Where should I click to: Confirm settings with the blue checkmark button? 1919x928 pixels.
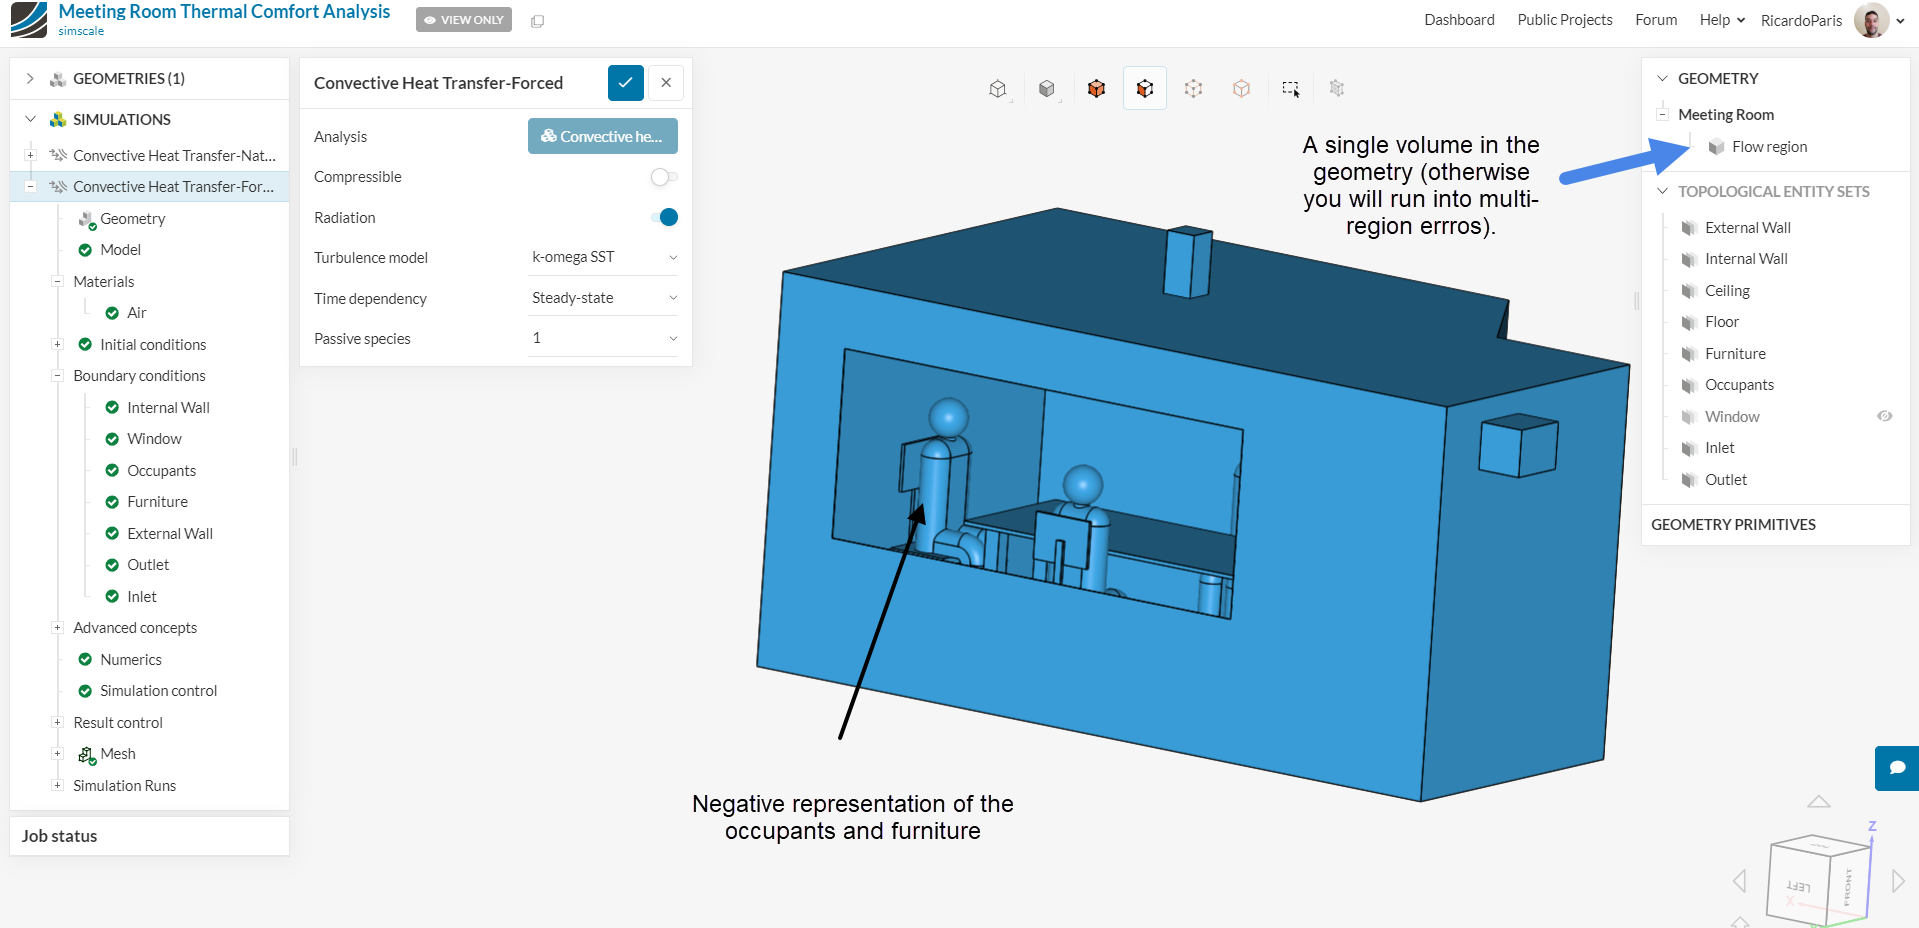point(626,83)
